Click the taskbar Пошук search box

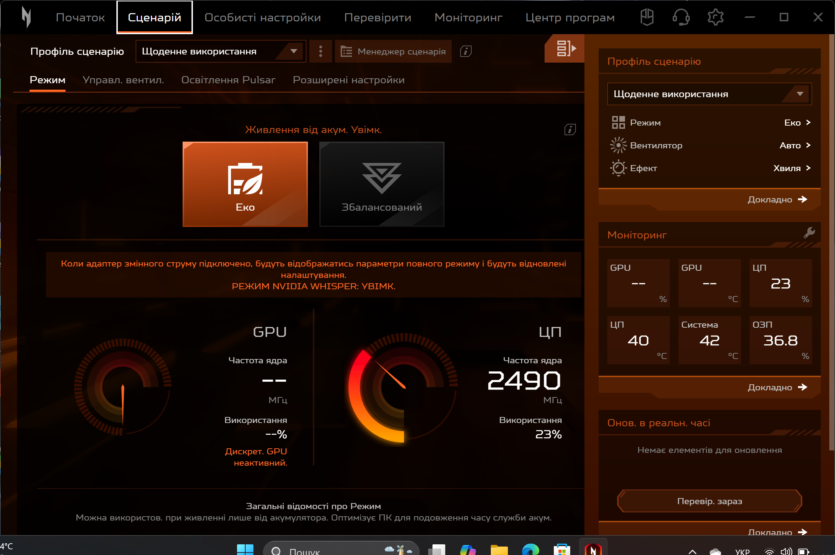click(x=341, y=550)
